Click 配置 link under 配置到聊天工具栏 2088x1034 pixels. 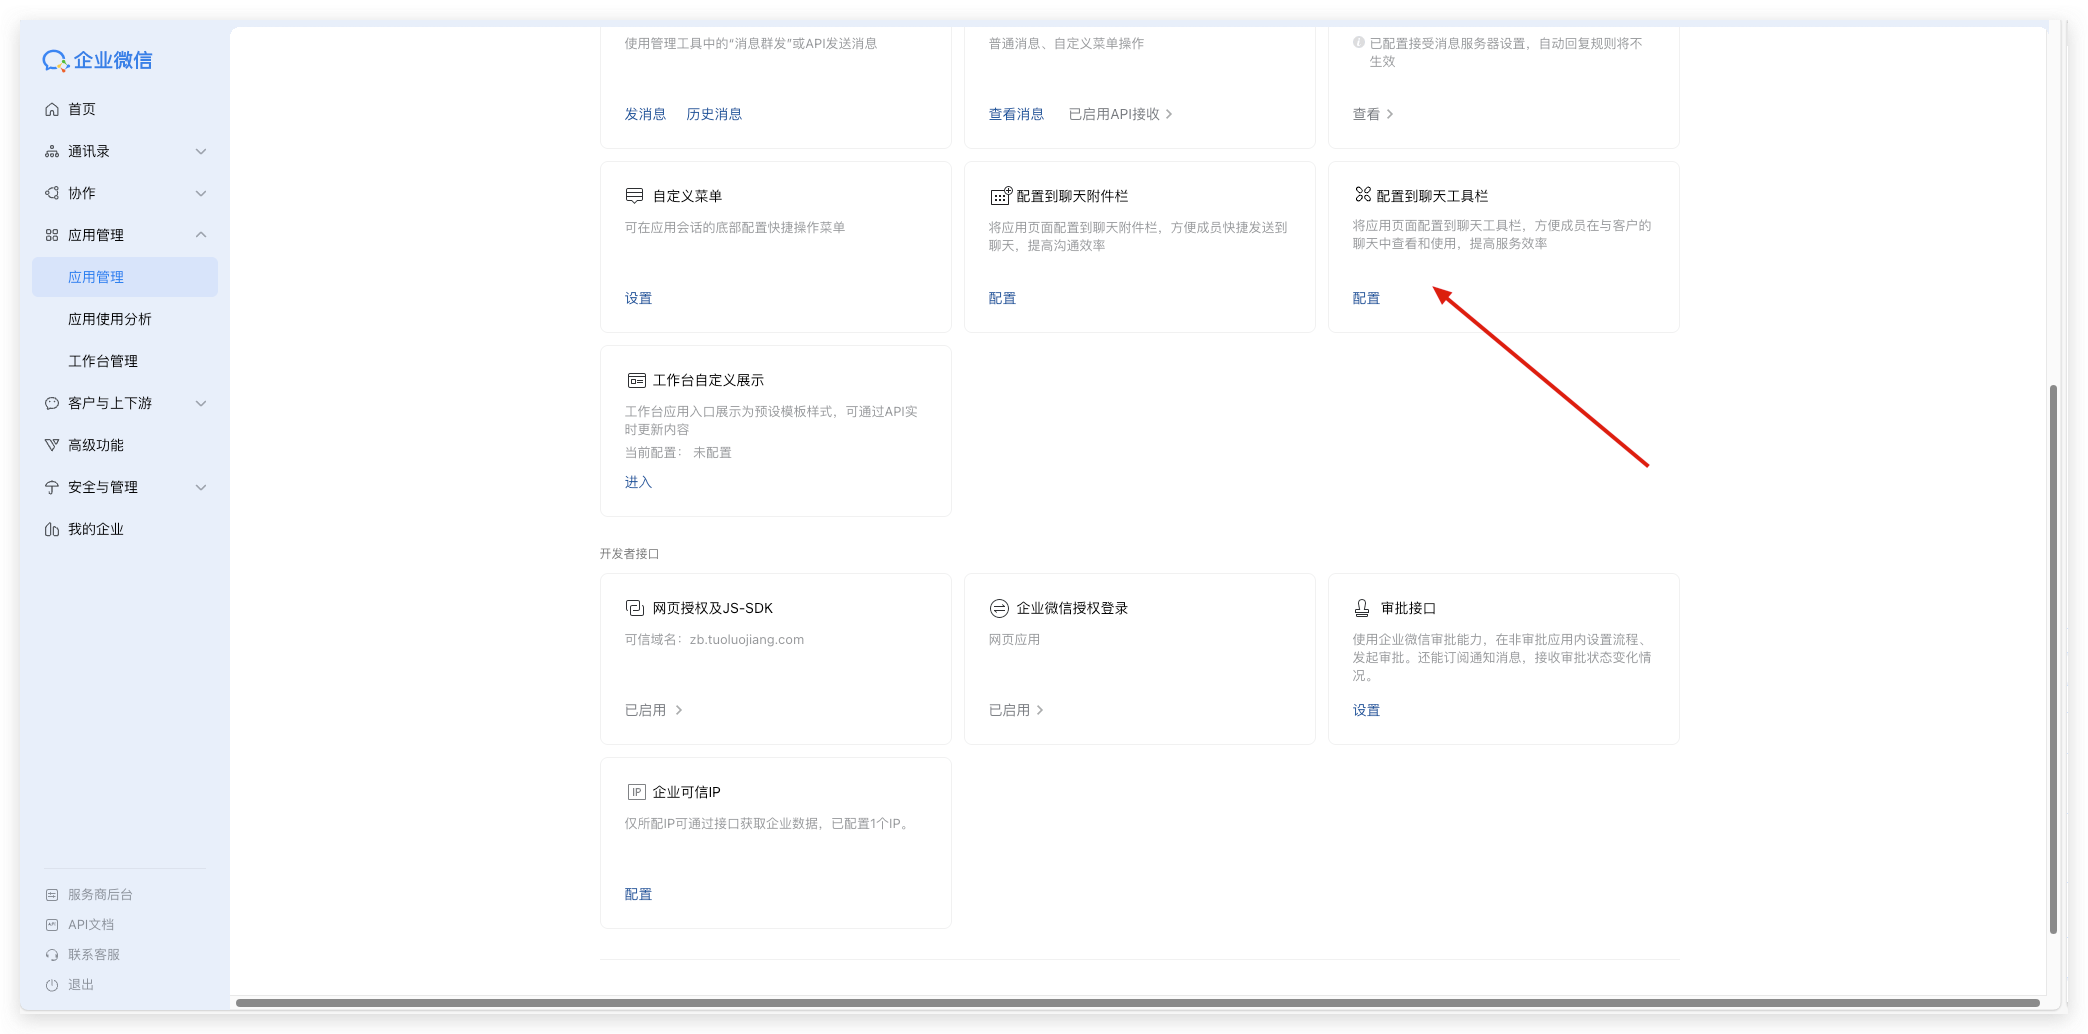point(1366,298)
